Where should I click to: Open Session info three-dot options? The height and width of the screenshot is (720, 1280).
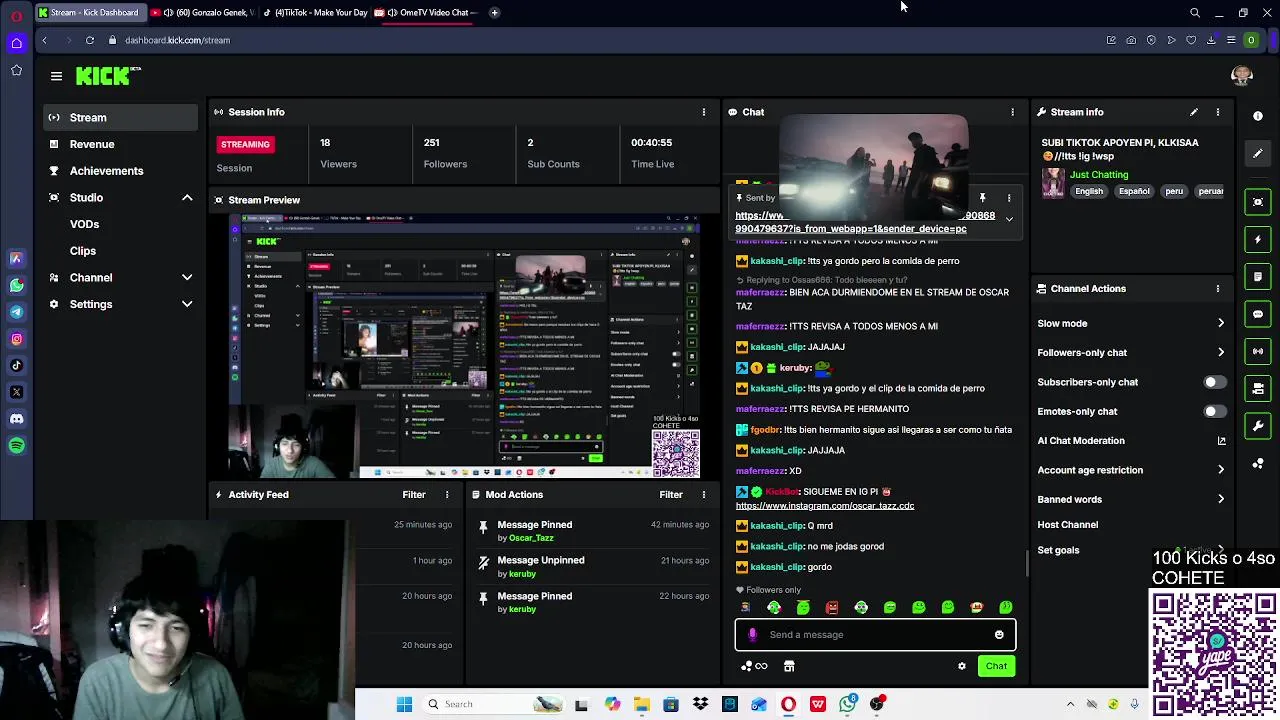[x=703, y=112]
